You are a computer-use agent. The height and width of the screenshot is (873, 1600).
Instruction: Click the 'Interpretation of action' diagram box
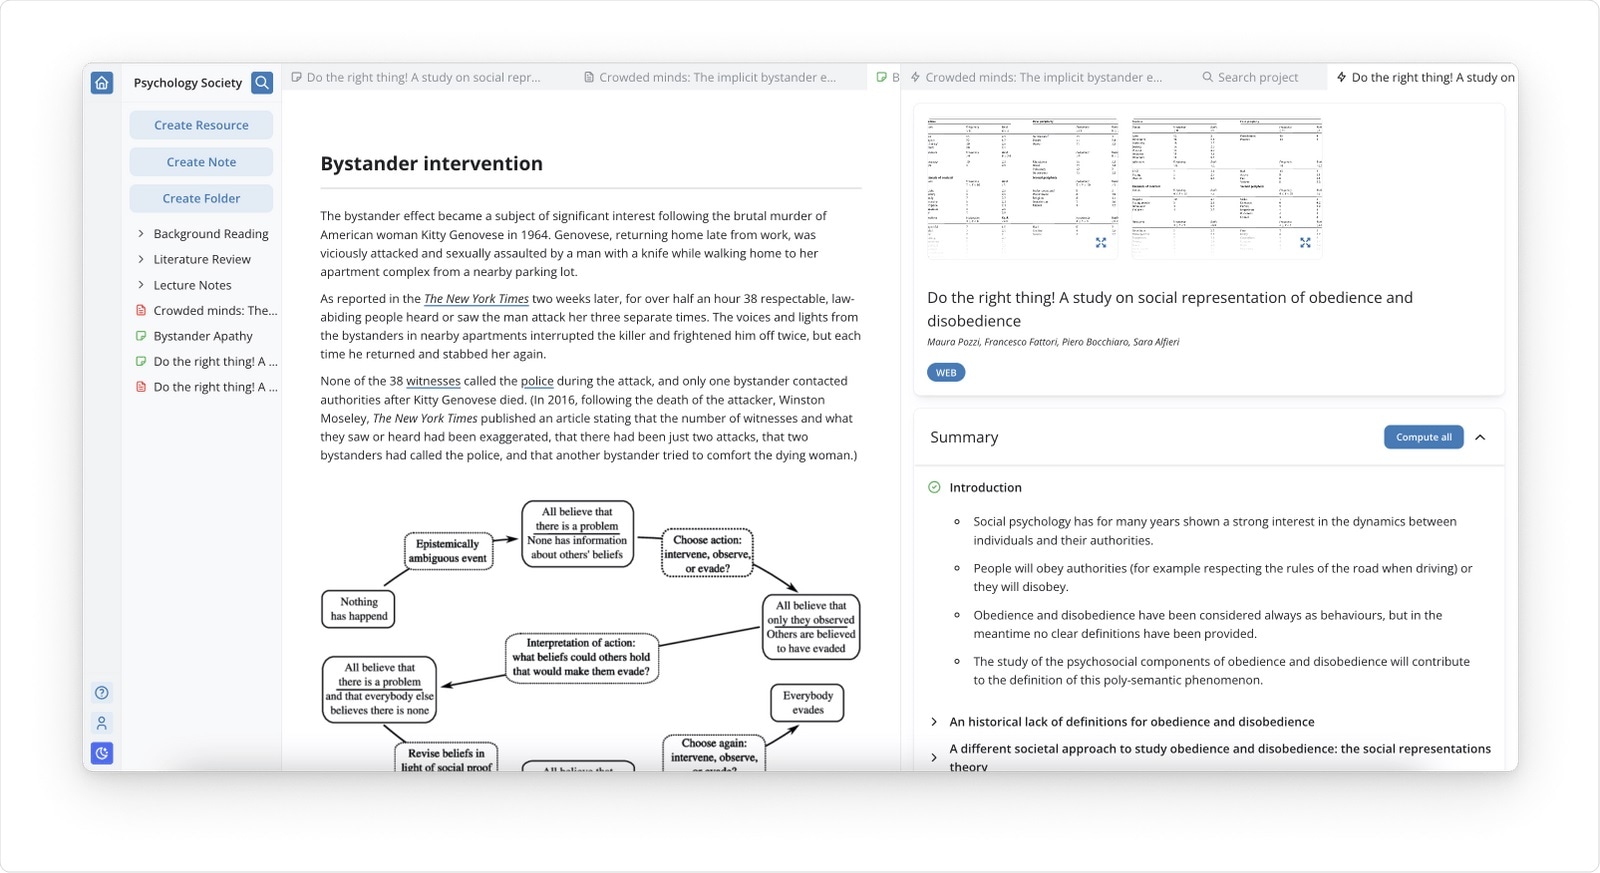coord(581,658)
